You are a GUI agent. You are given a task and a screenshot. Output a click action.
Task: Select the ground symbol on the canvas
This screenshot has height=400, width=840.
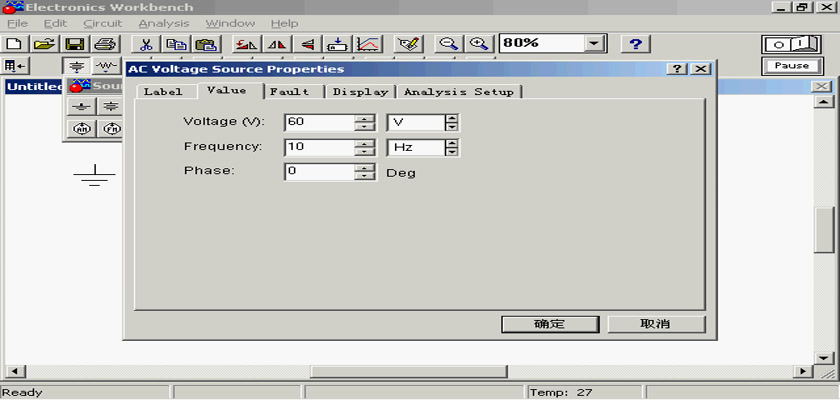tap(94, 176)
